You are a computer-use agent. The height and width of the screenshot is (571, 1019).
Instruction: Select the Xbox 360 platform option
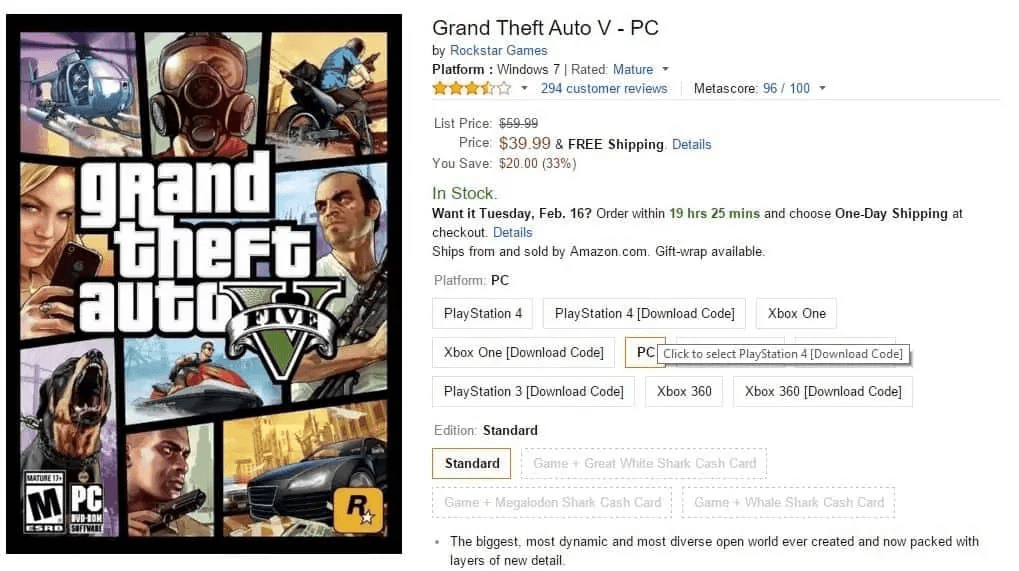coord(684,391)
